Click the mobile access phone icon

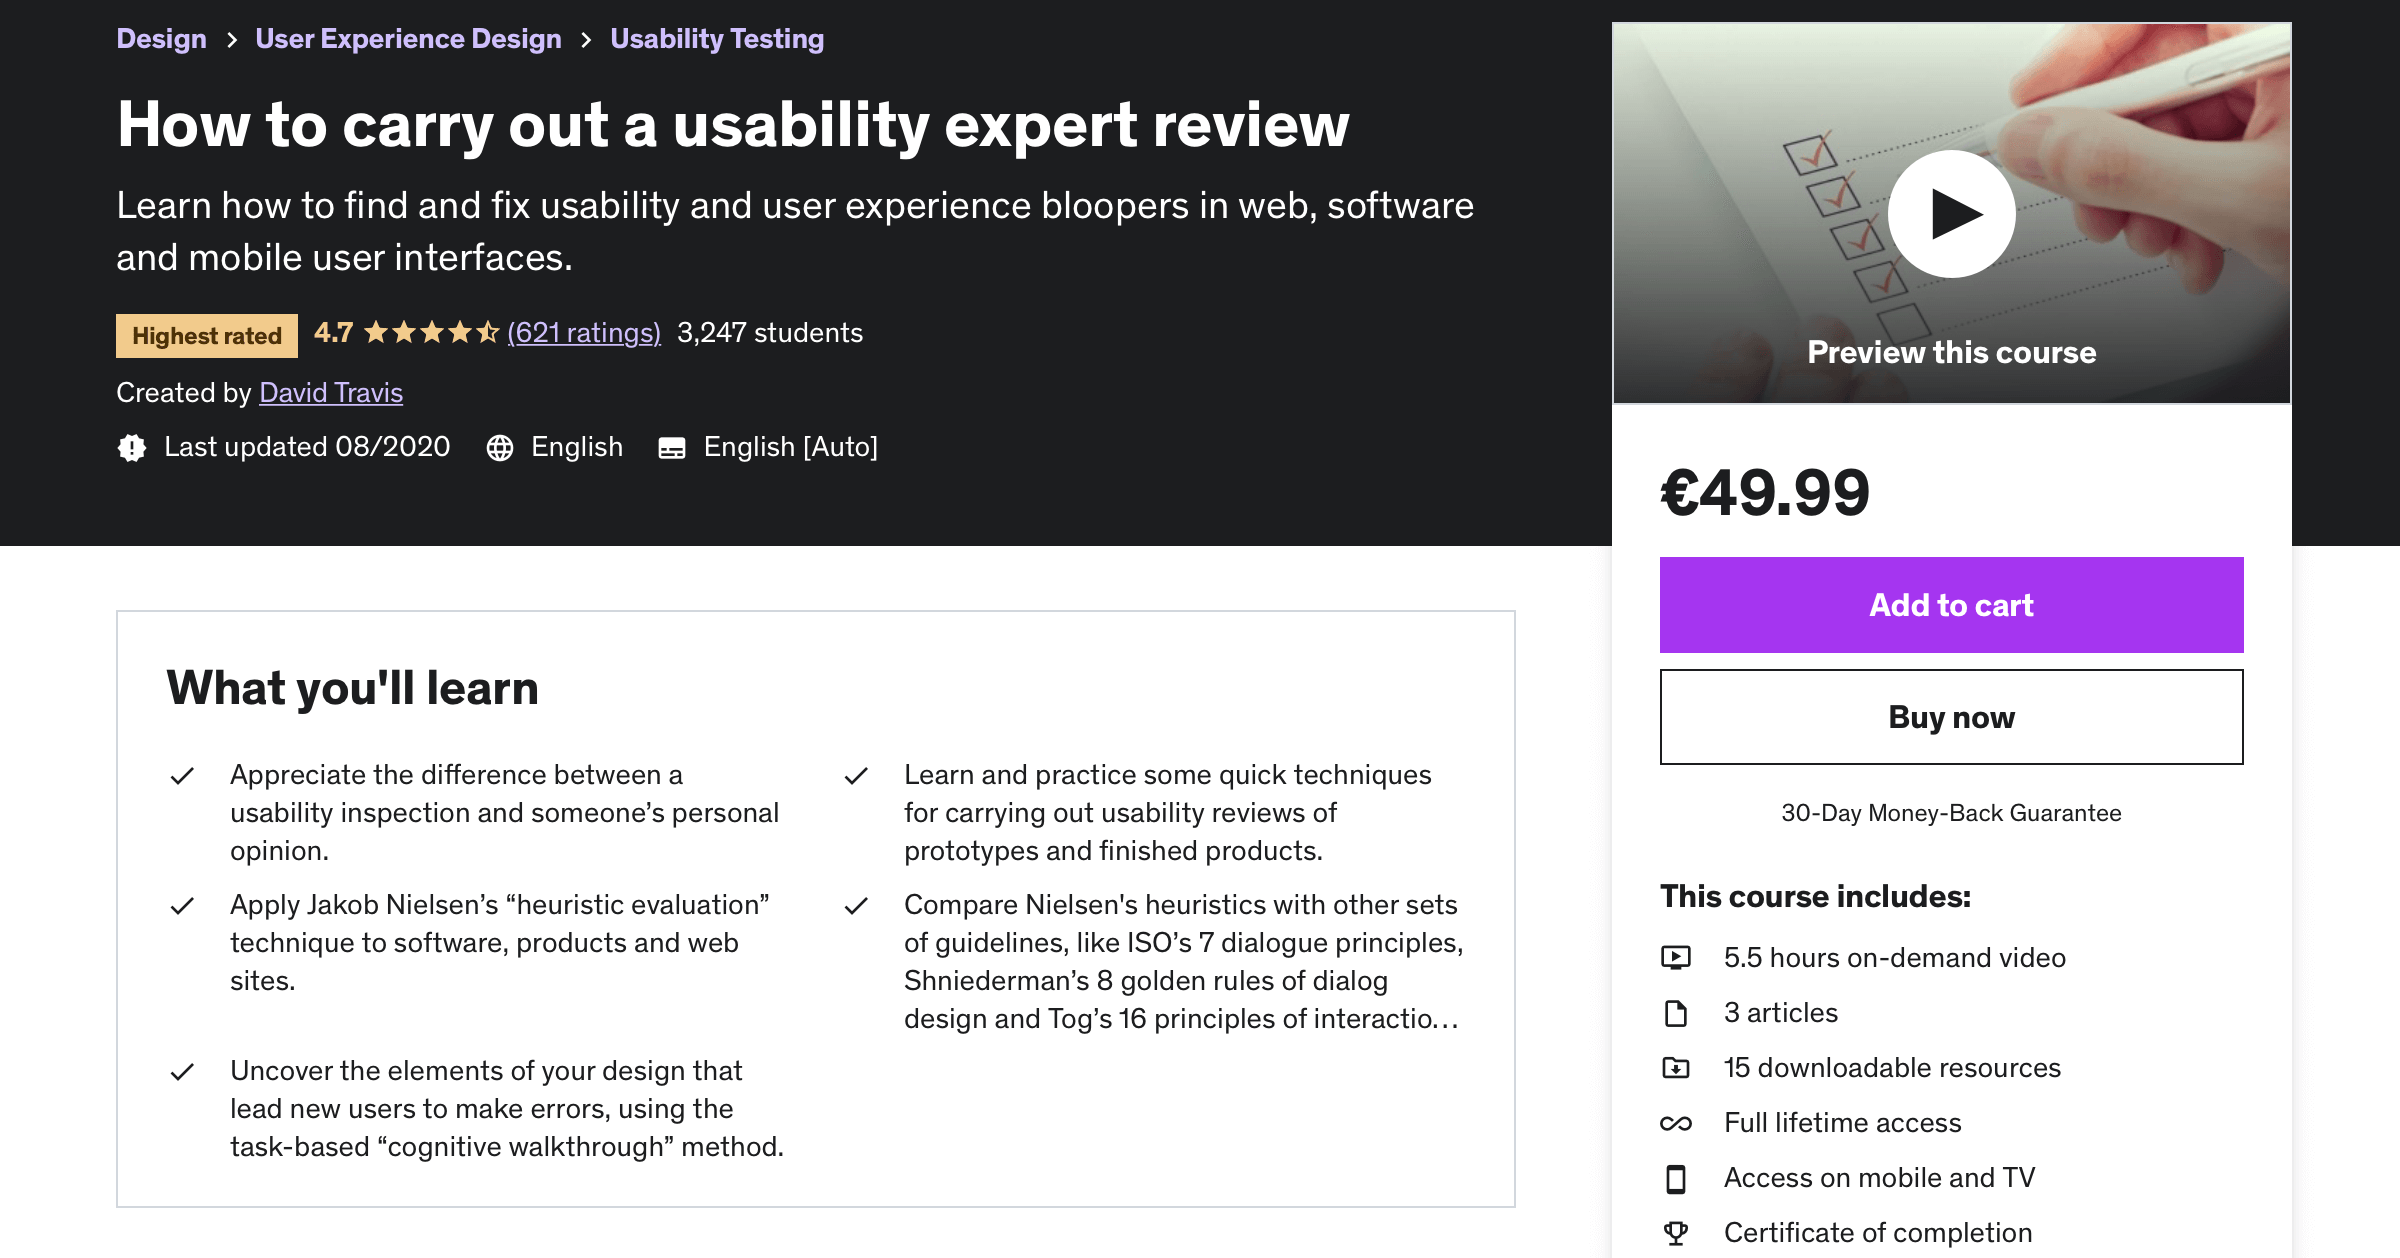1676,1179
